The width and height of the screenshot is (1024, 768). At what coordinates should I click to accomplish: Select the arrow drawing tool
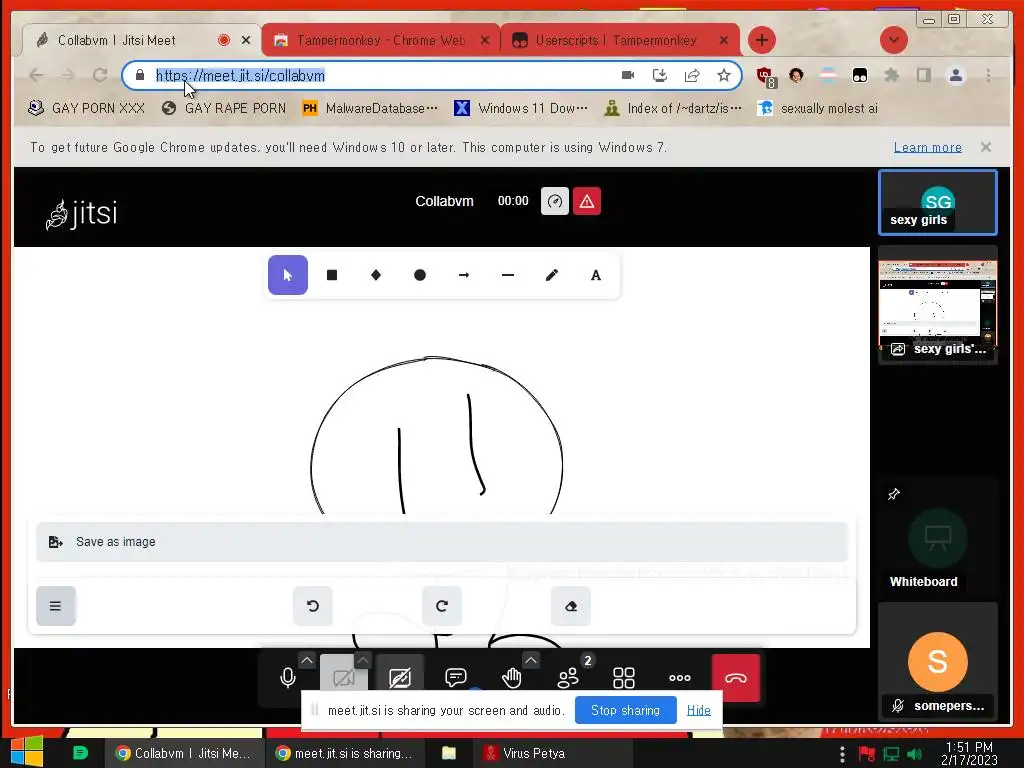464,275
